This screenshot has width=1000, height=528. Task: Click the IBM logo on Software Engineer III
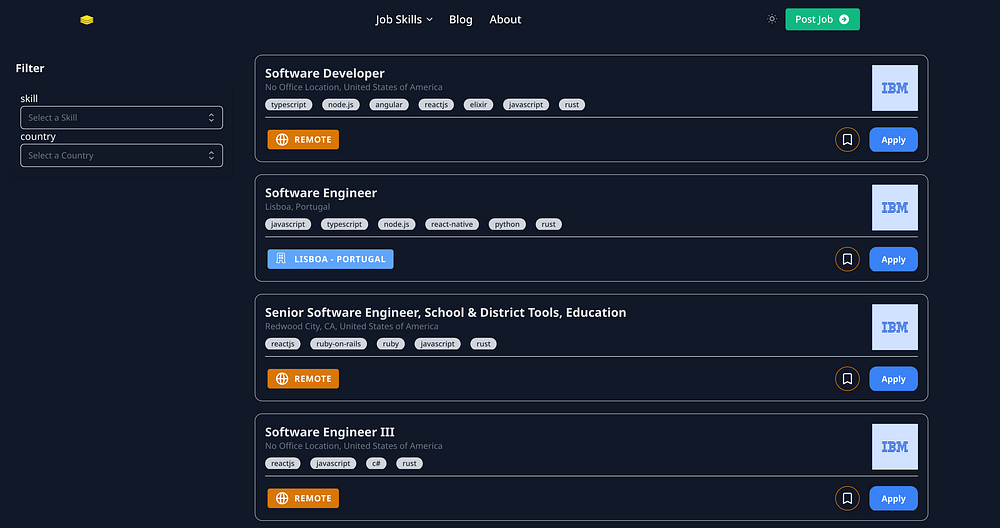(x=894, y=447)
